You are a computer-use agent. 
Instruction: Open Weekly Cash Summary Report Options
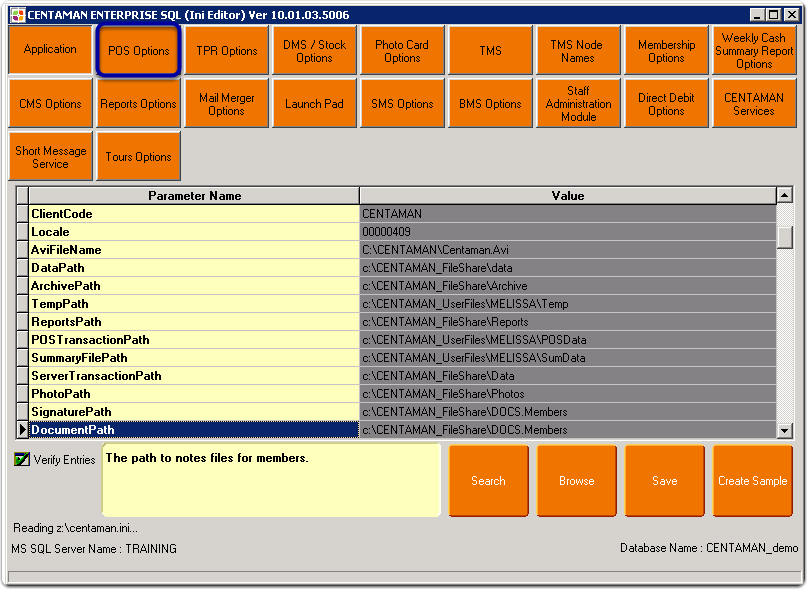click(x=753, y=50)
